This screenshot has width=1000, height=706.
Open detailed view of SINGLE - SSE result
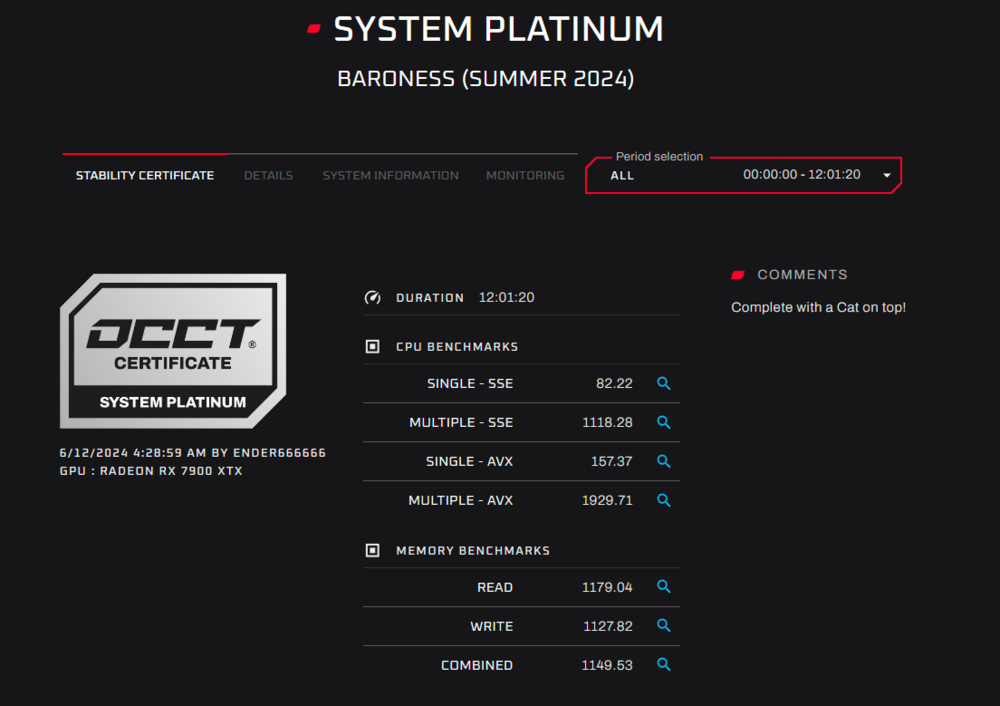click(663, 384)
